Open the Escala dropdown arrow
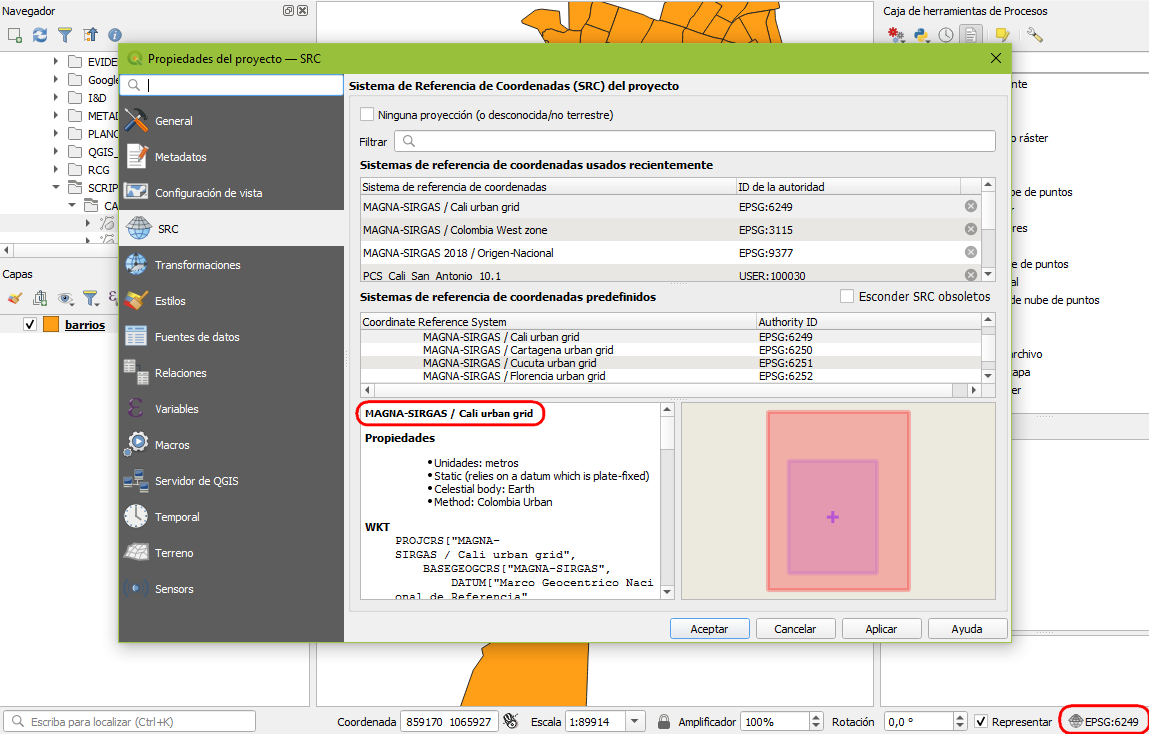The width and height of the screenshot is (1149, 734). [635, 722]
